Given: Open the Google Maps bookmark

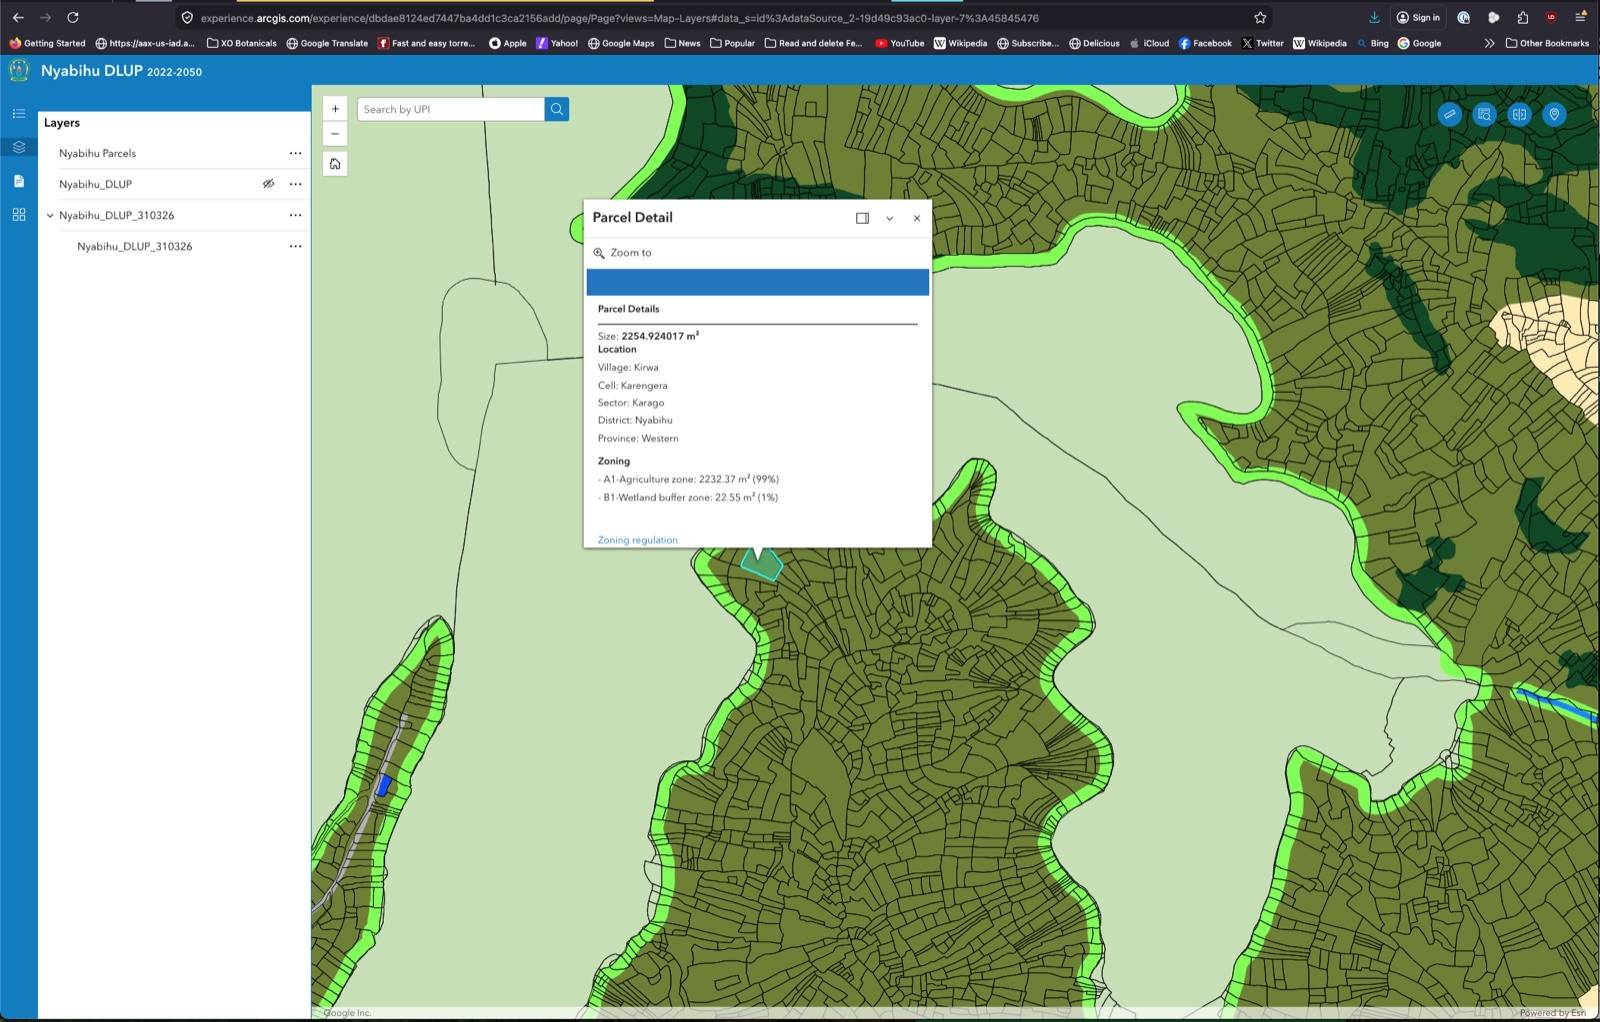Looking at the screenshot, I should 621,43.
